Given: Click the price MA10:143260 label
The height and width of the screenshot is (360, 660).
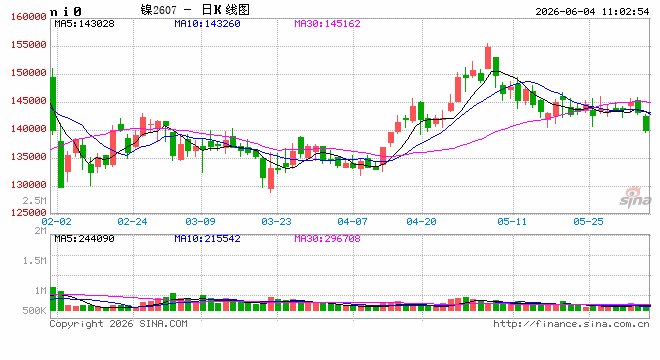Looking at the screenshot, I should tap(208, 24).
